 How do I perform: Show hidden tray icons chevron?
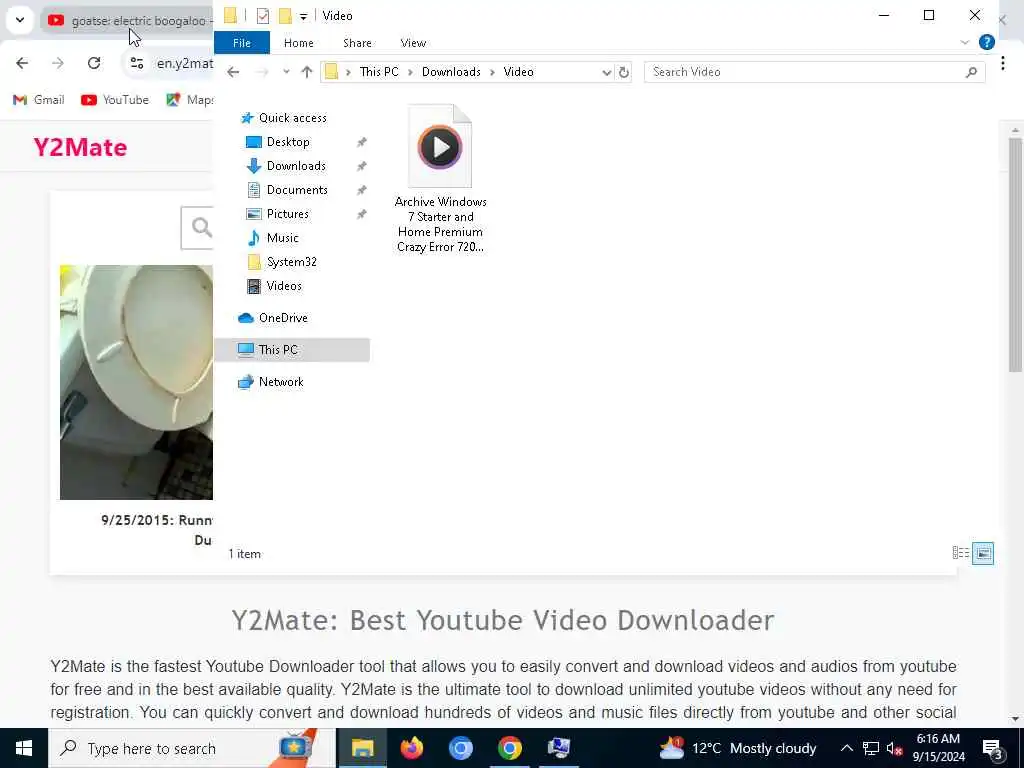(x=846, y=748)
